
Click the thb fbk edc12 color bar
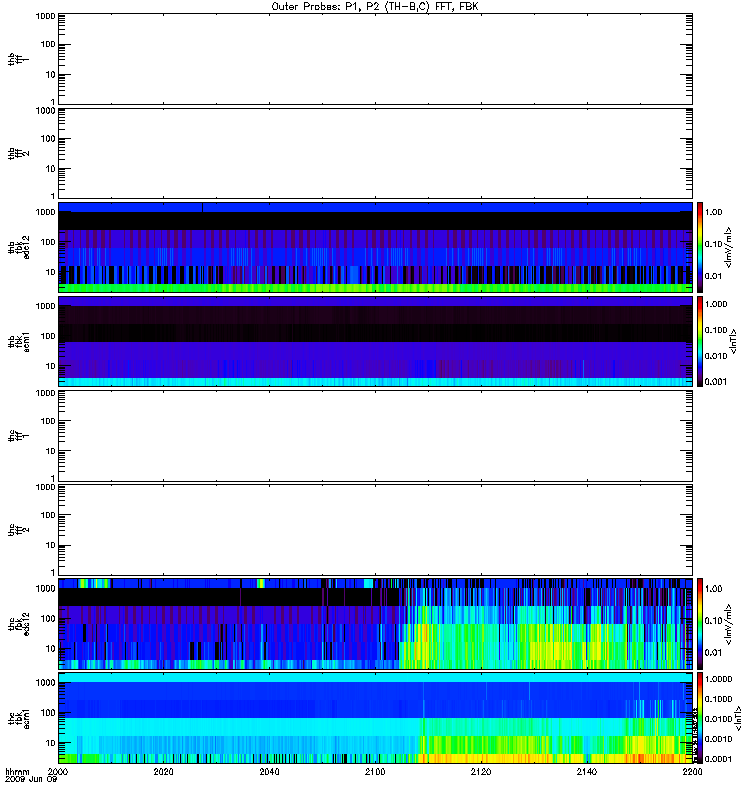[x=700, y=247]
